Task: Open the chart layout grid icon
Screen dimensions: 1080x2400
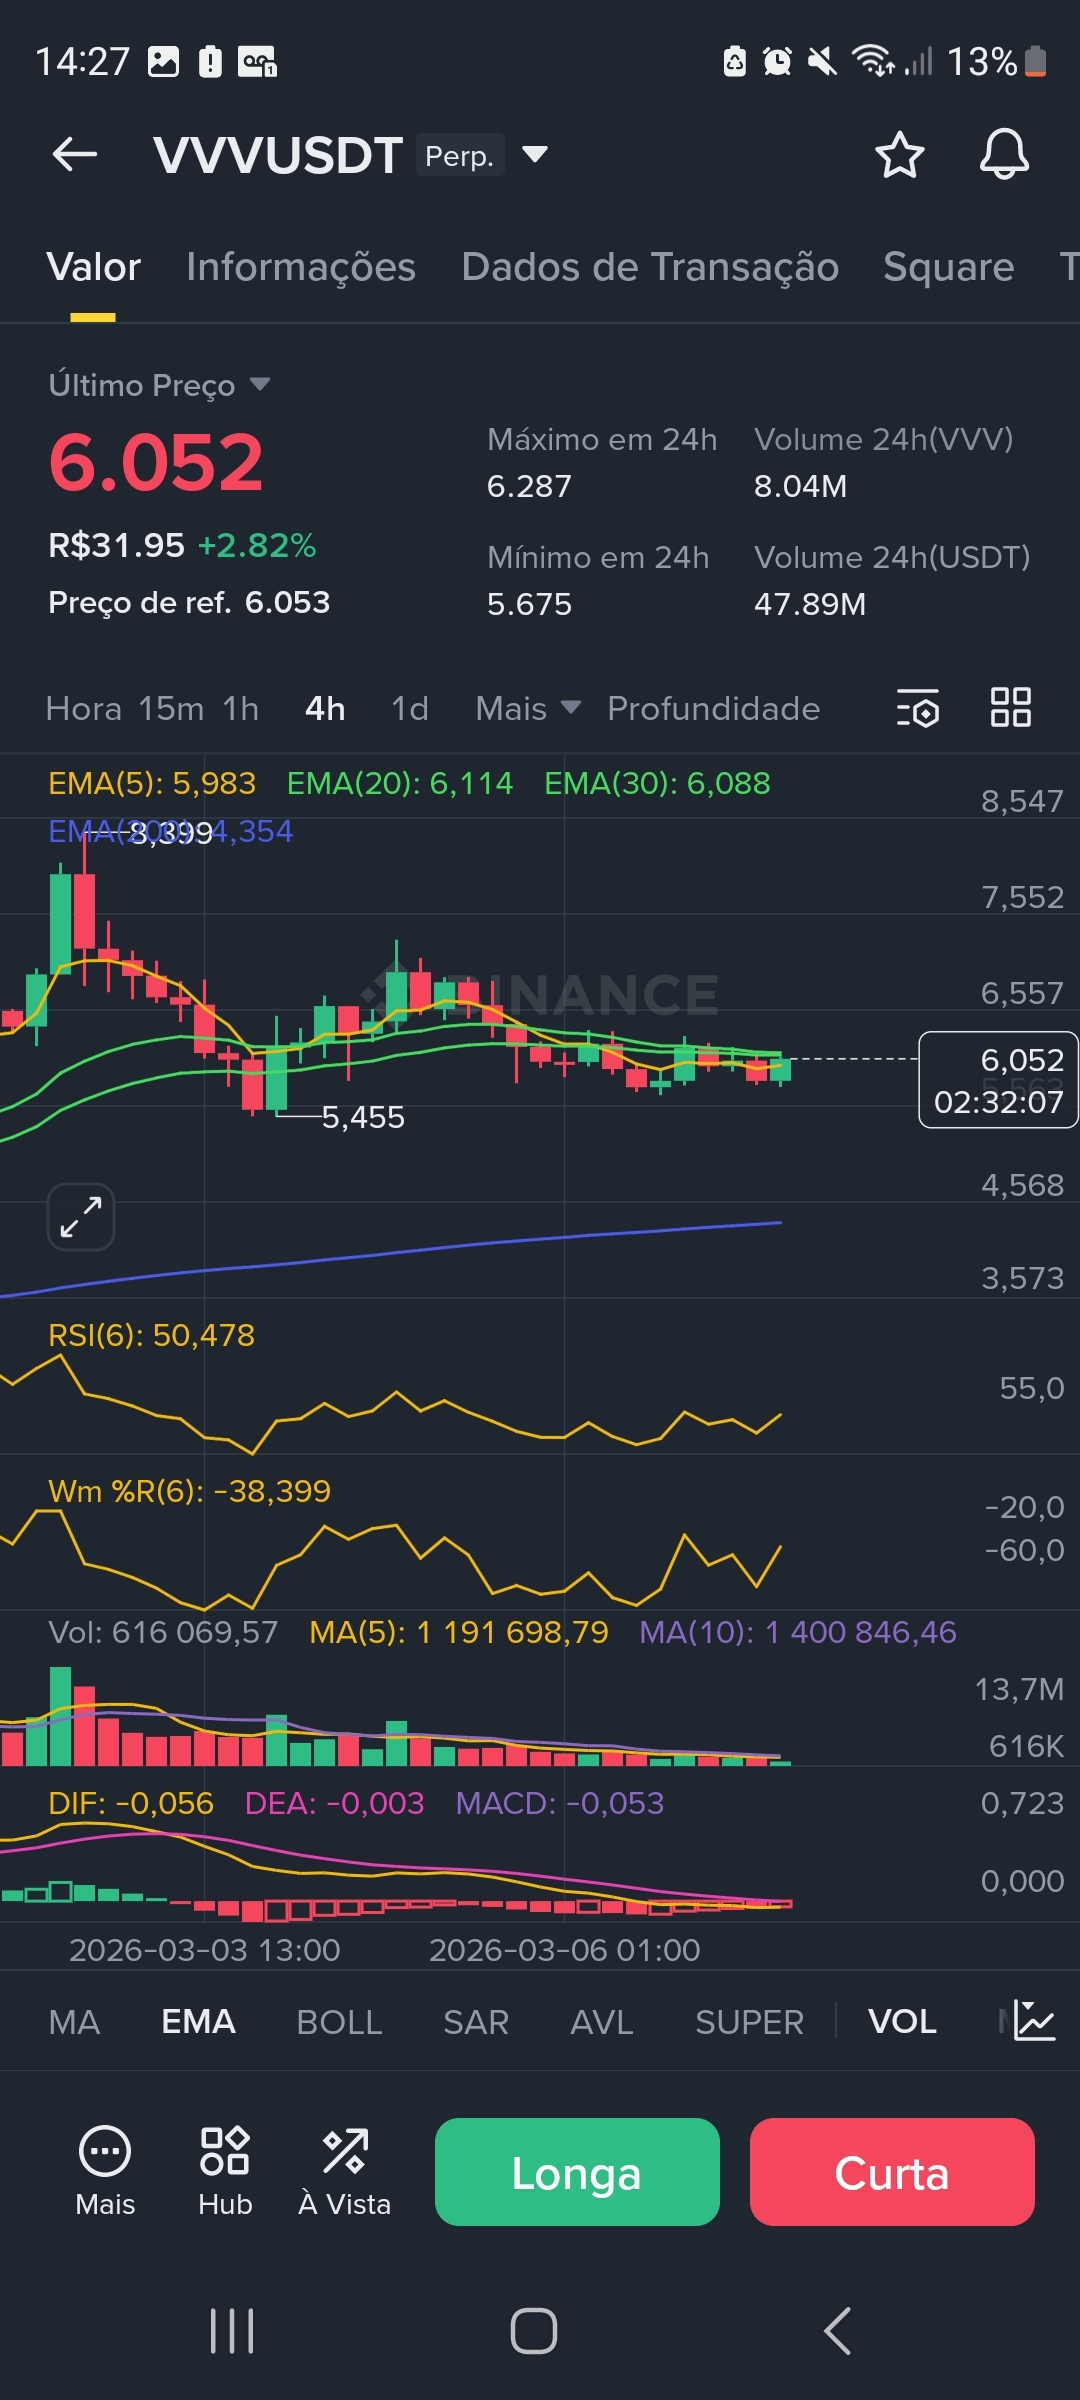Action: [1010, 707]
